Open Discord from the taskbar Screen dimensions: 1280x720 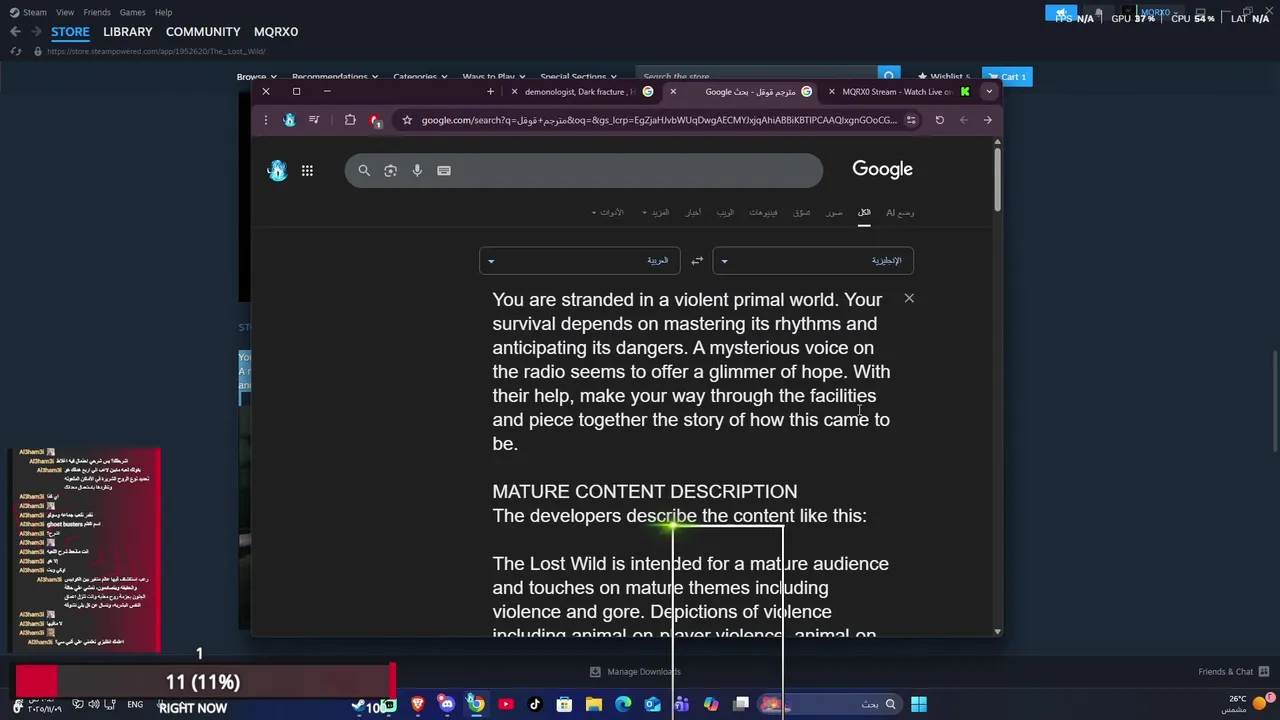point(447,704)
